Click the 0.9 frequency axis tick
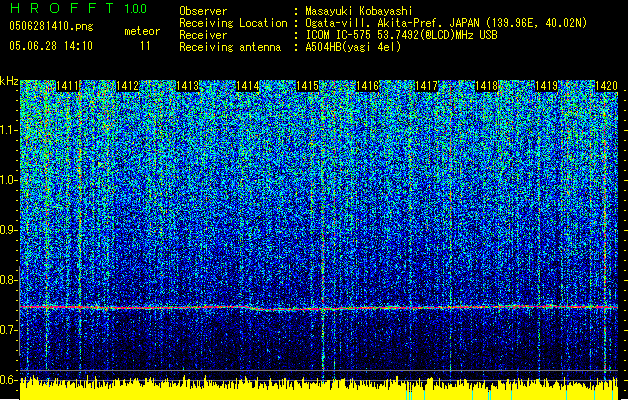 [9, 230]
